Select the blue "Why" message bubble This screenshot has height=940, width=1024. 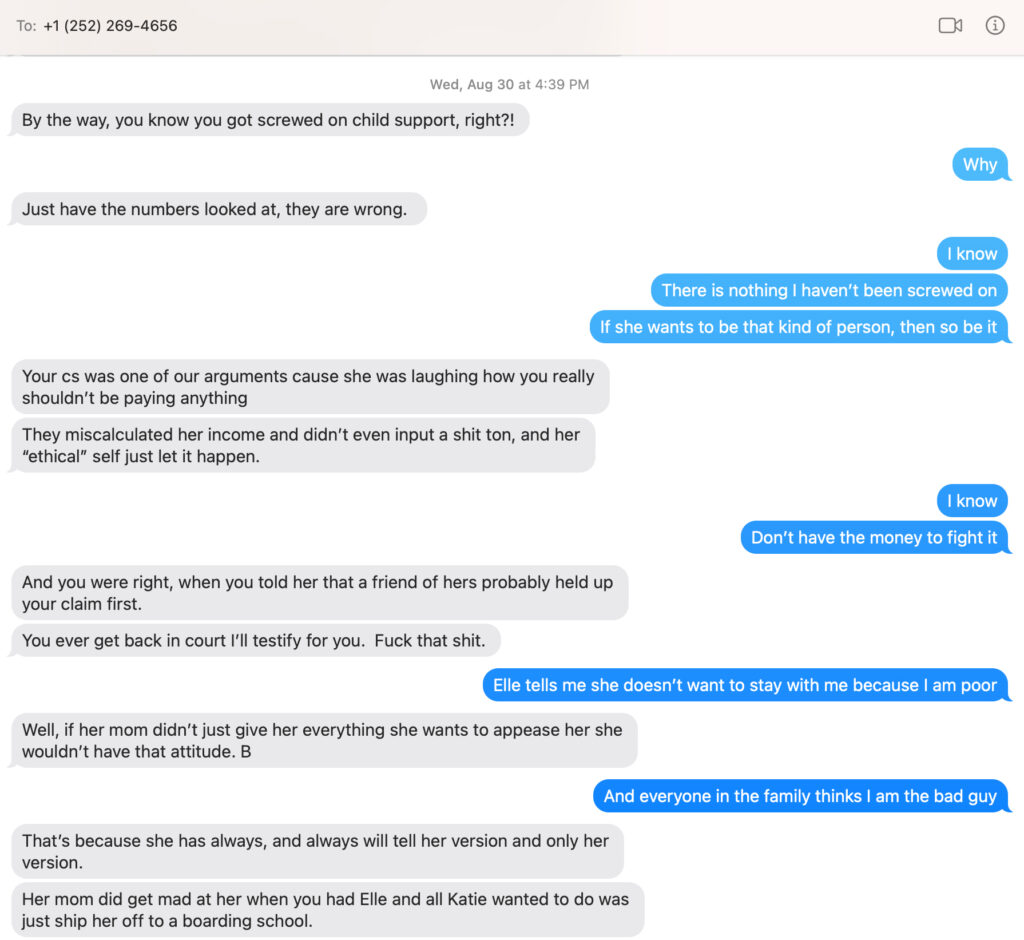coord(979,165)
